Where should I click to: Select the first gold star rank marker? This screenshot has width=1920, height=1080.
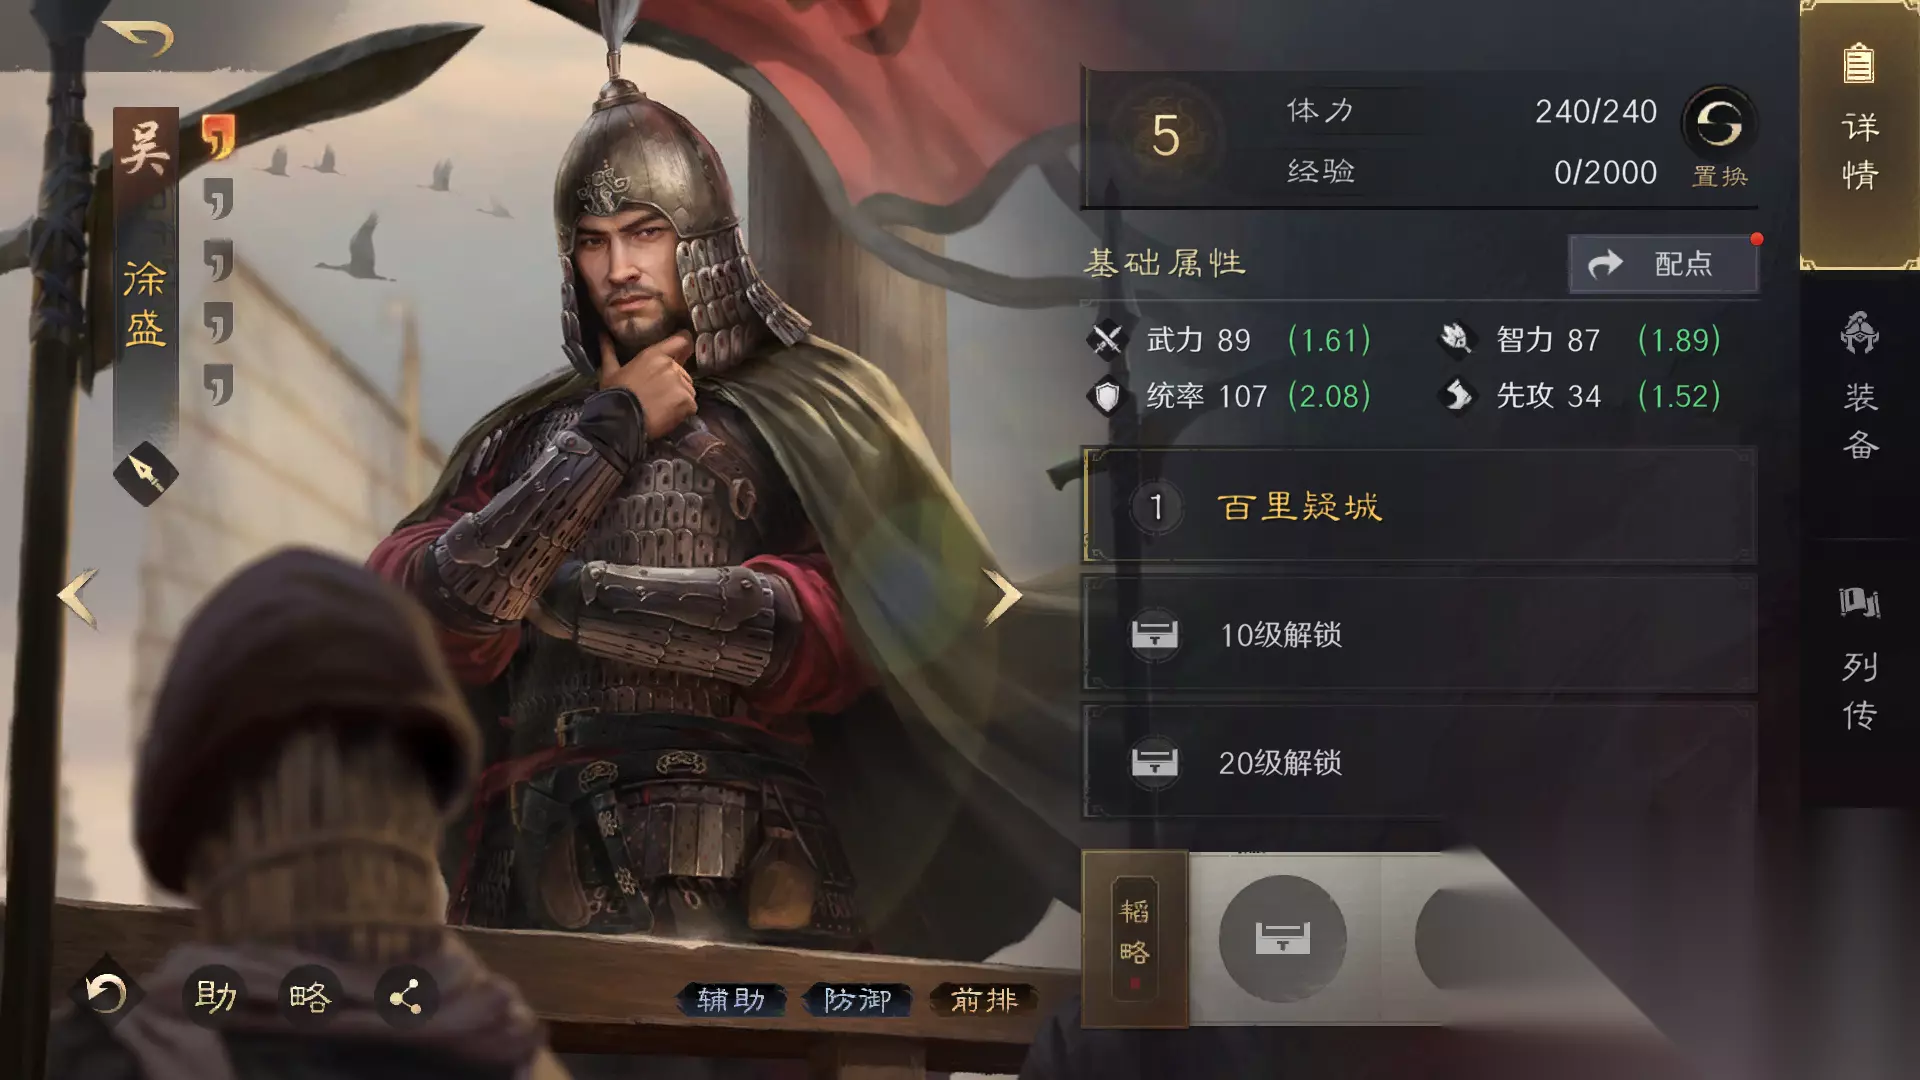point(218,137)
